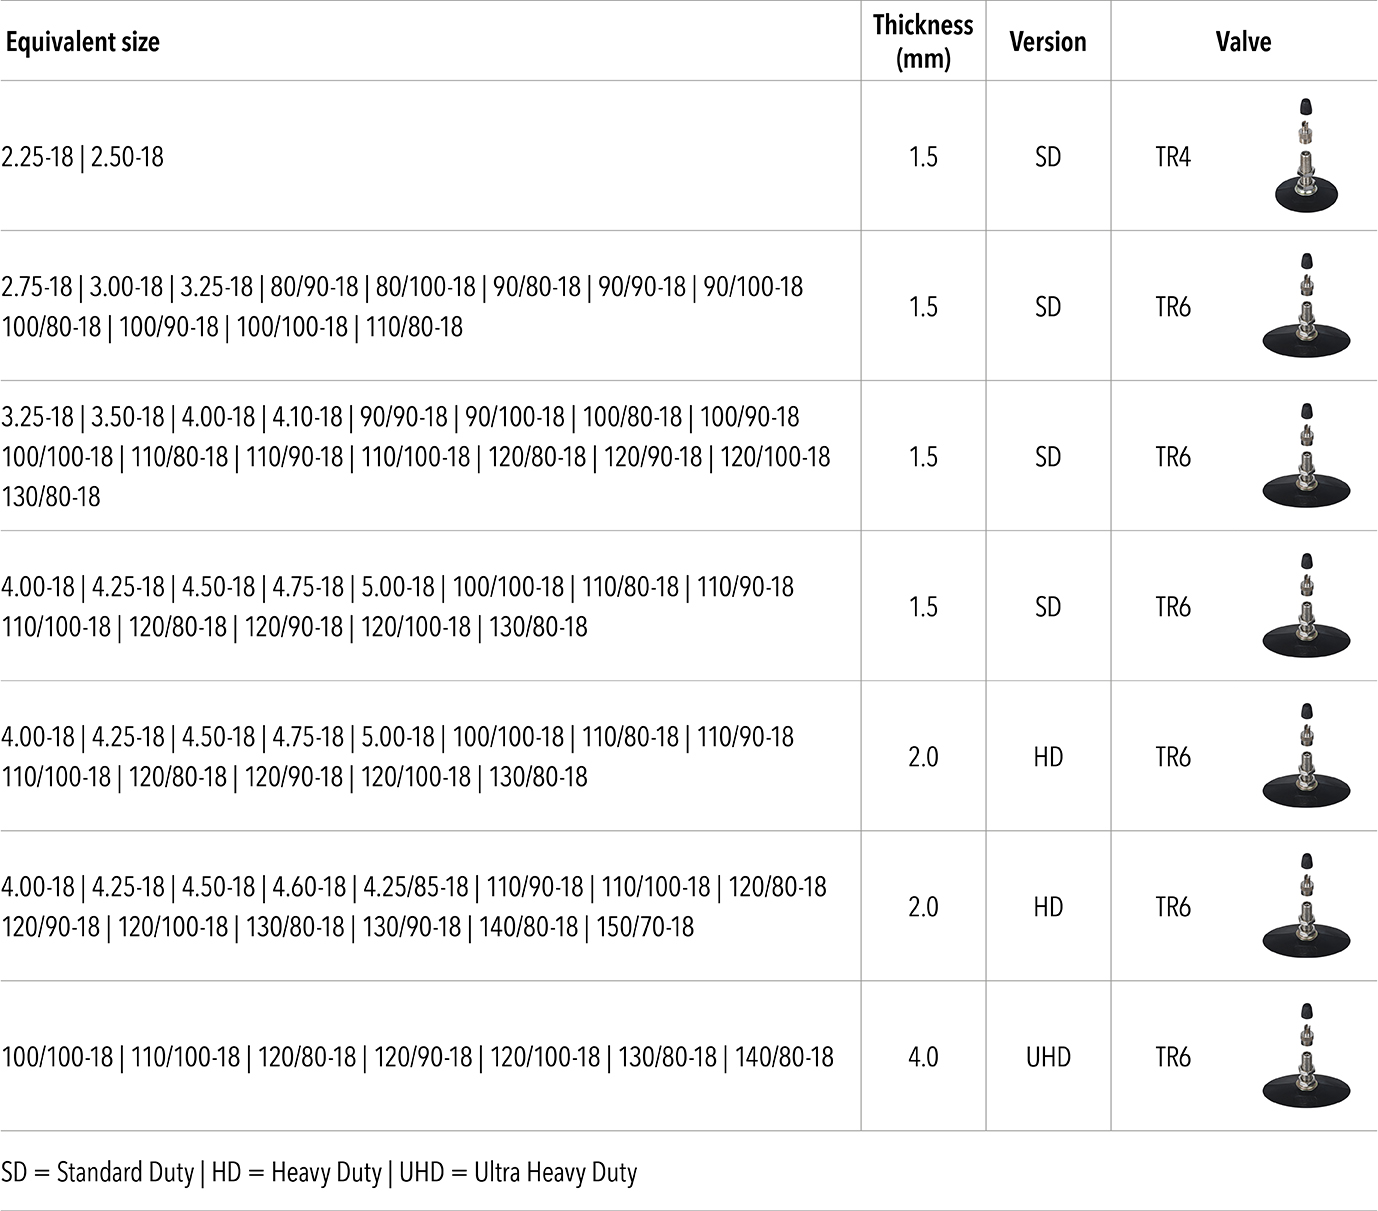Click the Equivalent size column header
Screen dimensions: 1378x1211
click(83, 42)
